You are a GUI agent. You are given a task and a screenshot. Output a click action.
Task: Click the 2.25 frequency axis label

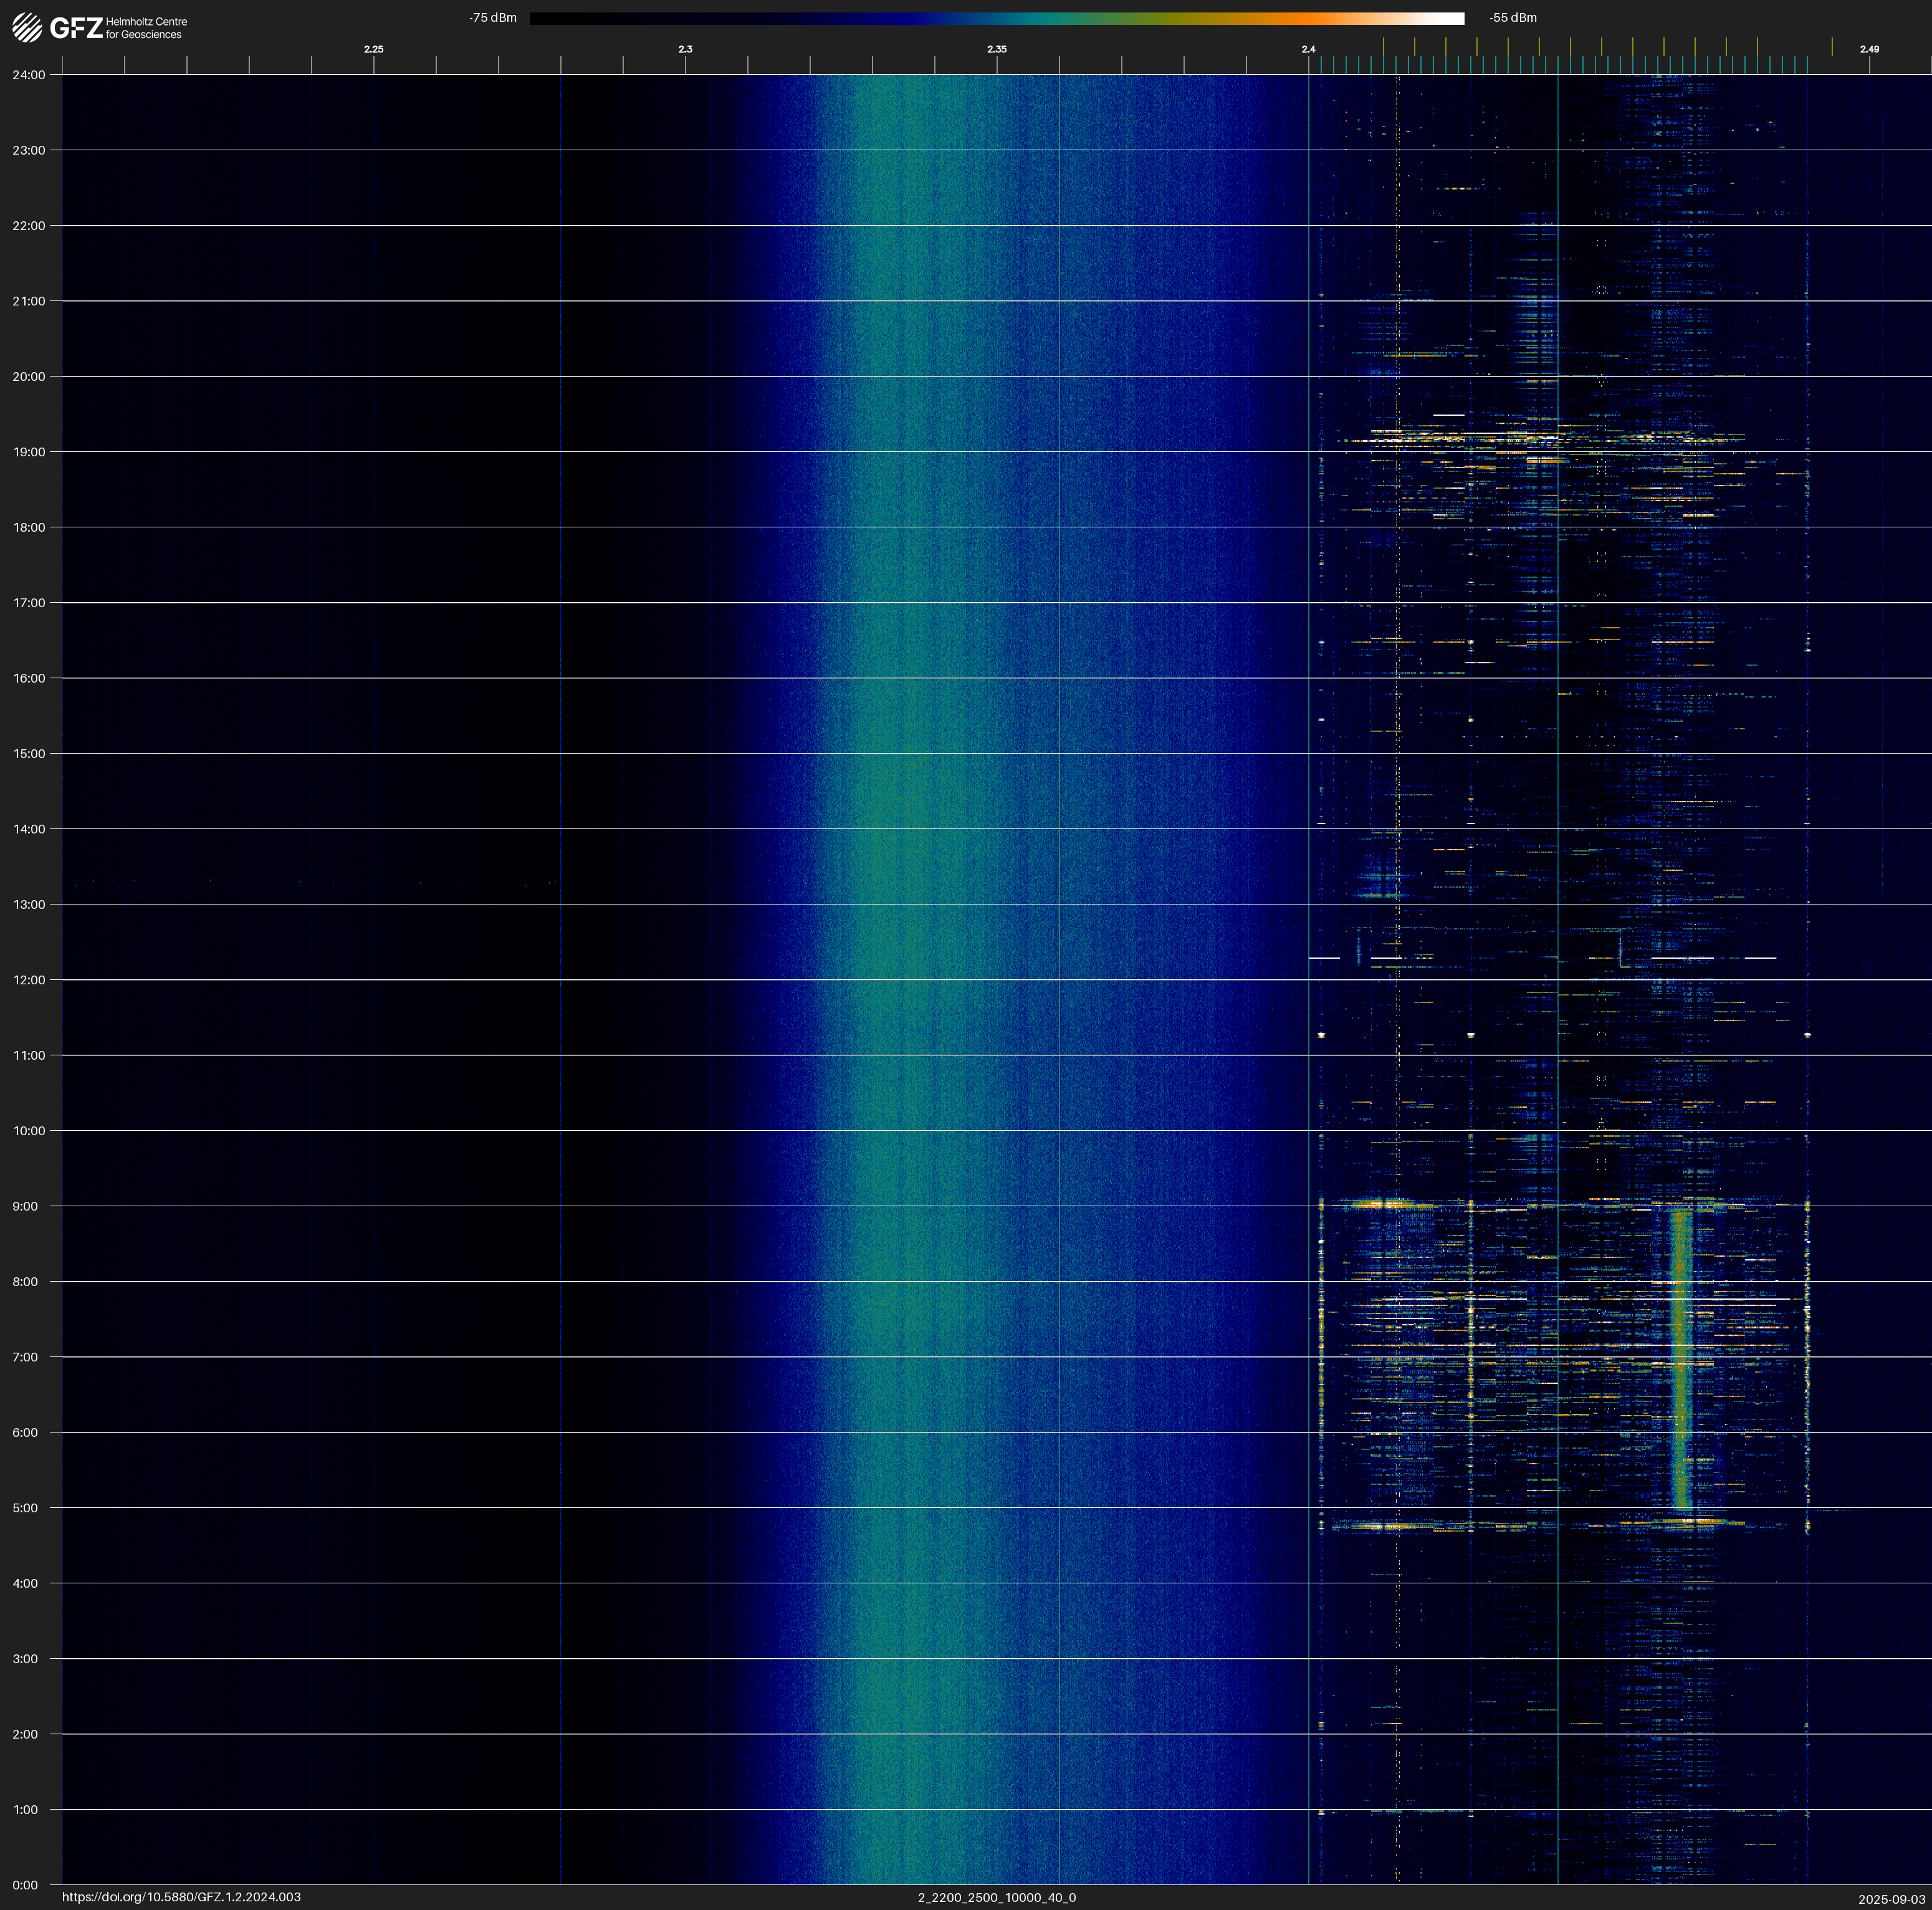[x=373, y=49]
